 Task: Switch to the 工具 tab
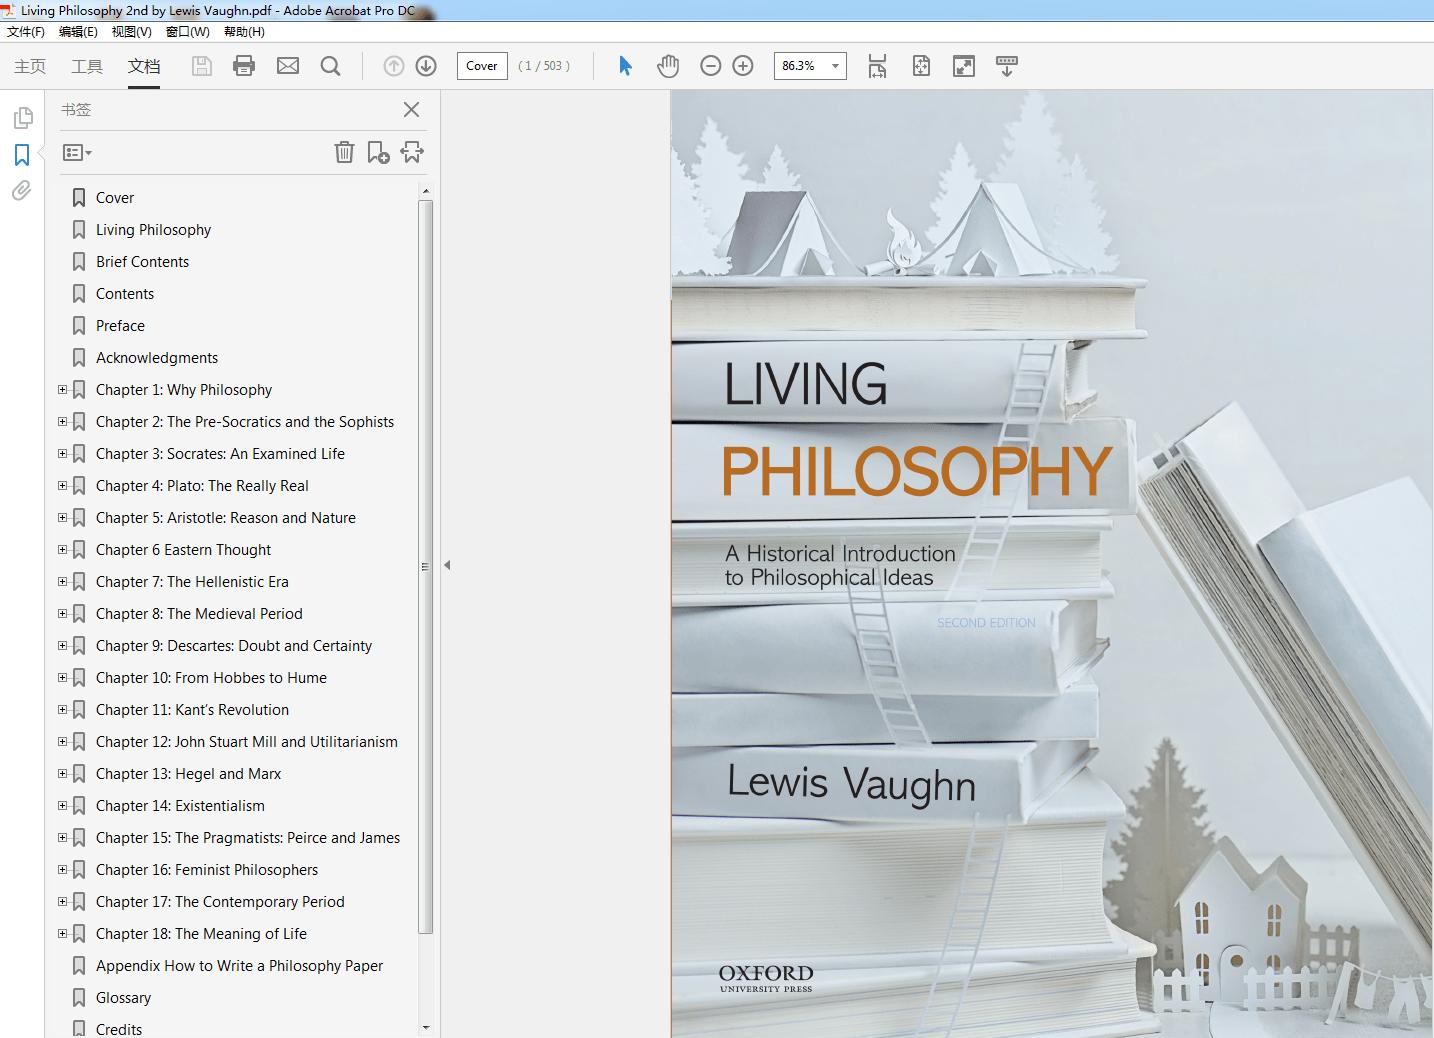click(x=87, y=66)
